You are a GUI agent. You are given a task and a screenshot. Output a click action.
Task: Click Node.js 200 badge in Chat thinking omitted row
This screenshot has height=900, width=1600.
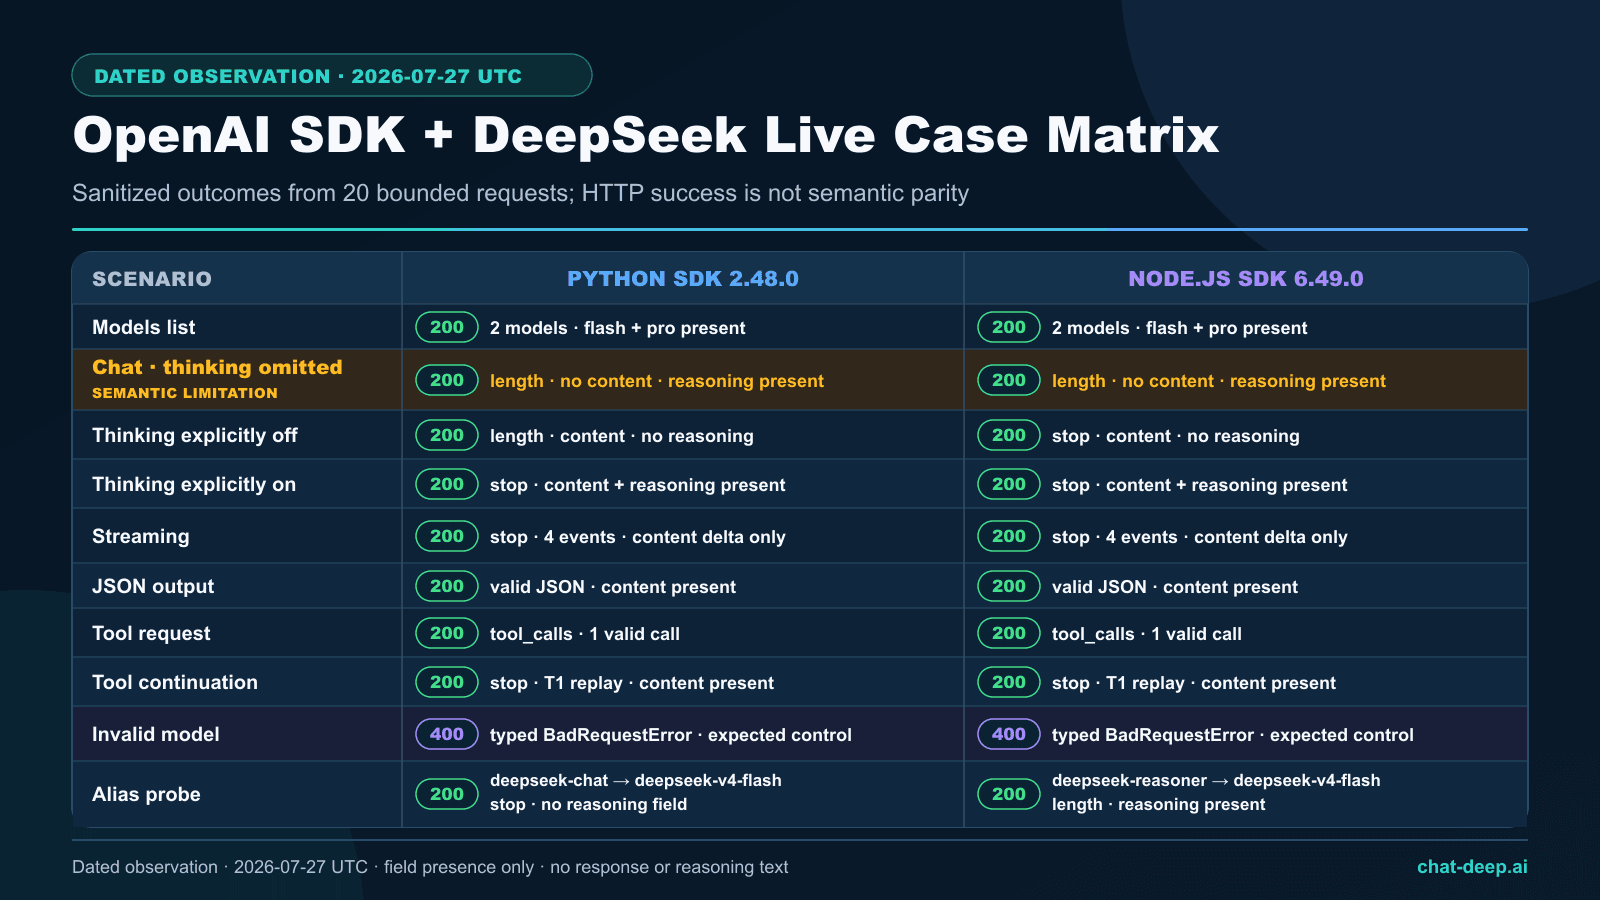point(1009,380)
